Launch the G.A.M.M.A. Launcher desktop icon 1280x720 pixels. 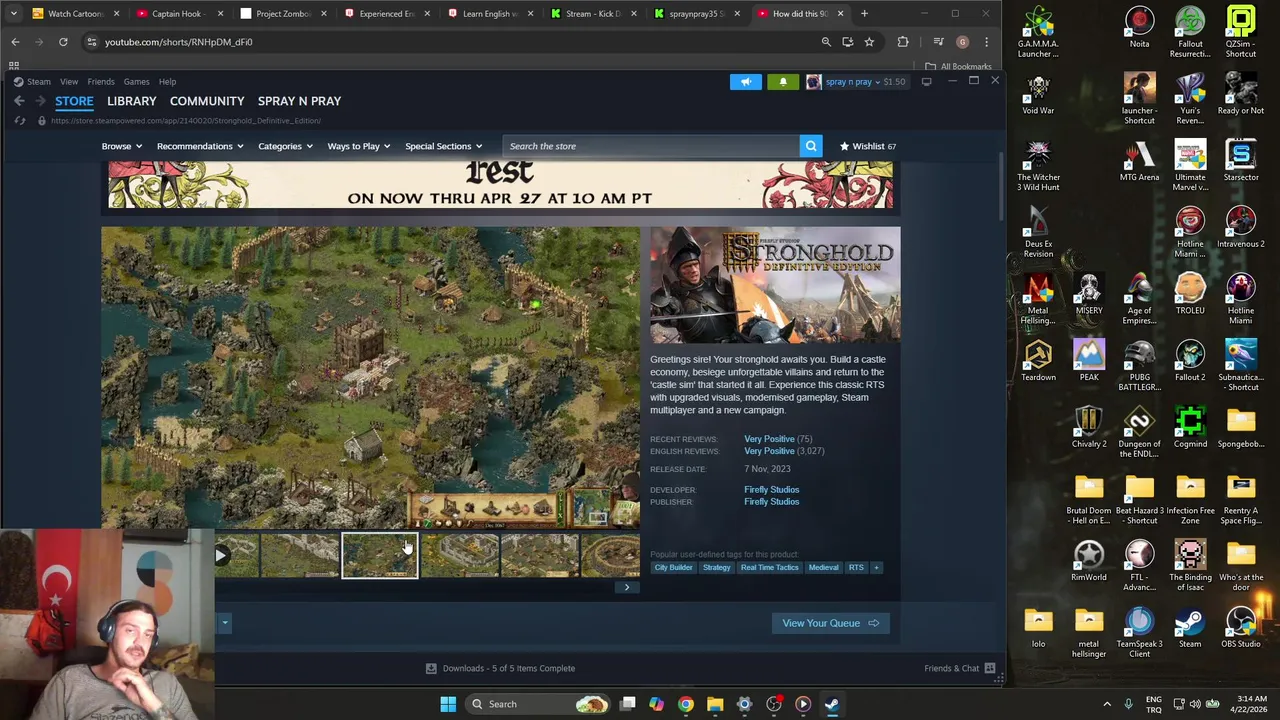pyautogui.click(x=1038, y=32)
